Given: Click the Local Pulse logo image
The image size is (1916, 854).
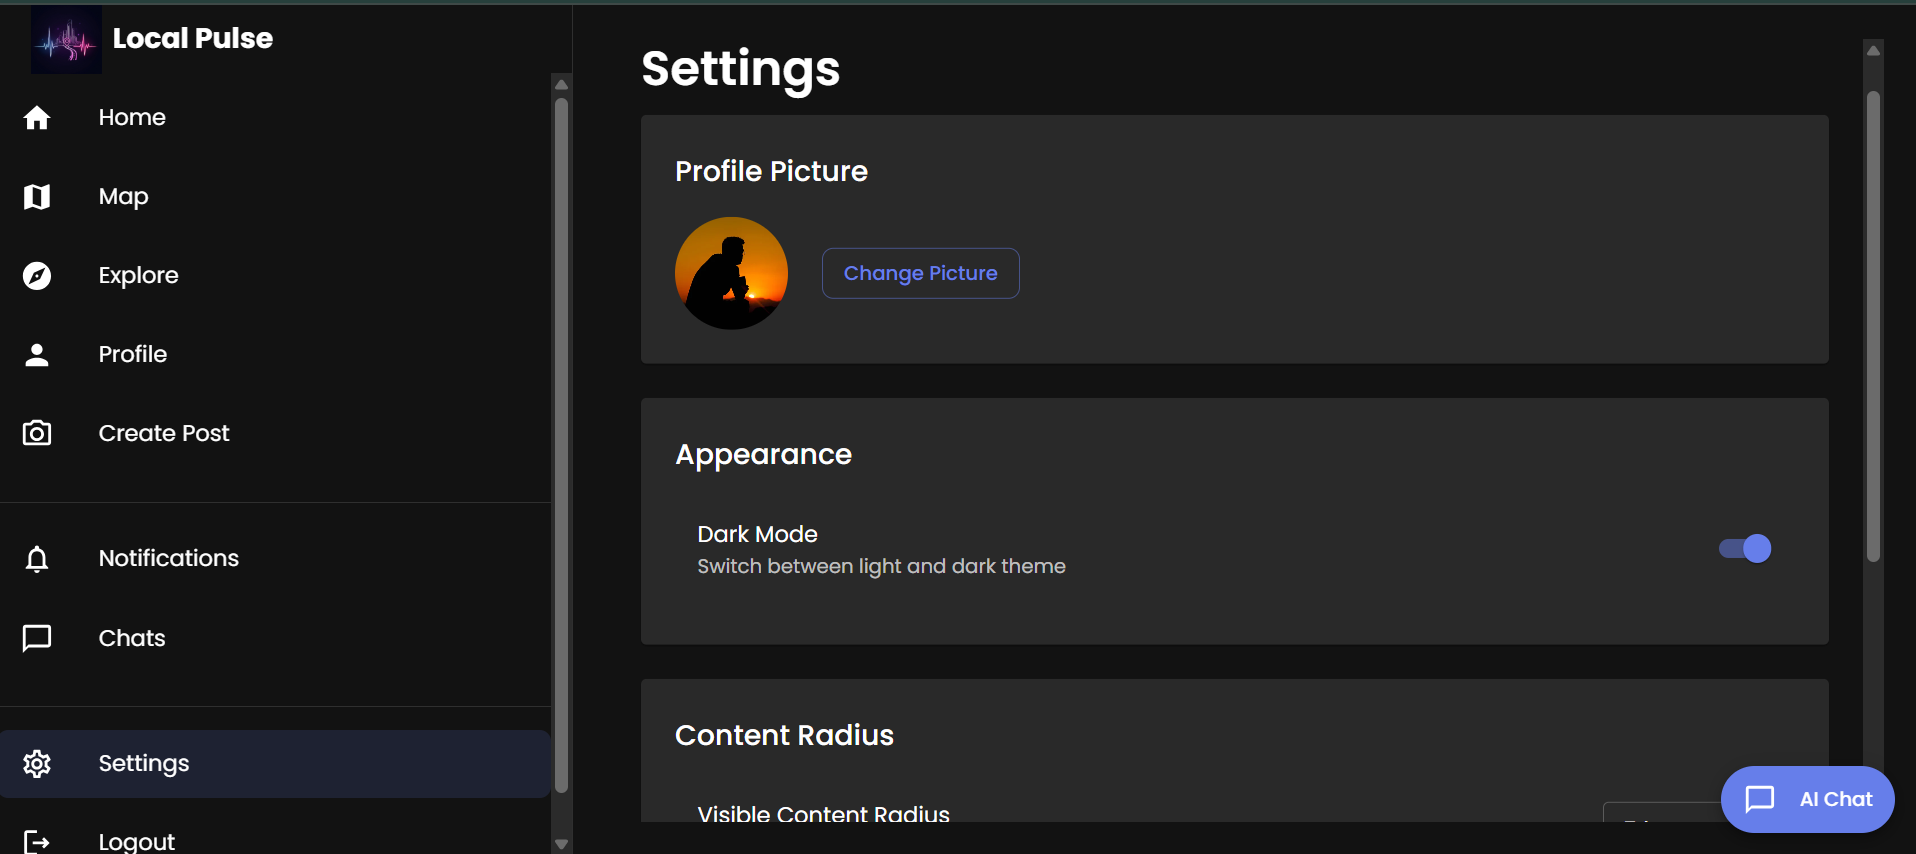Looking at the screenshot, I should coord(66,40).
